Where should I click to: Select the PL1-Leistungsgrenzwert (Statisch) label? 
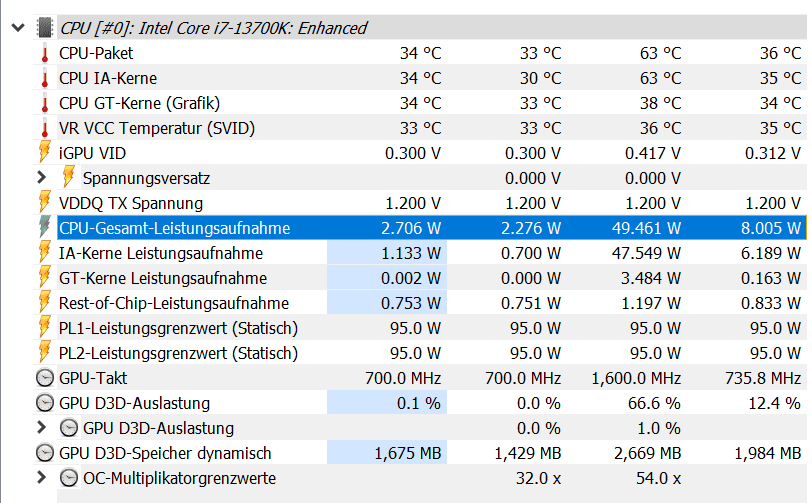pos(179,328)
